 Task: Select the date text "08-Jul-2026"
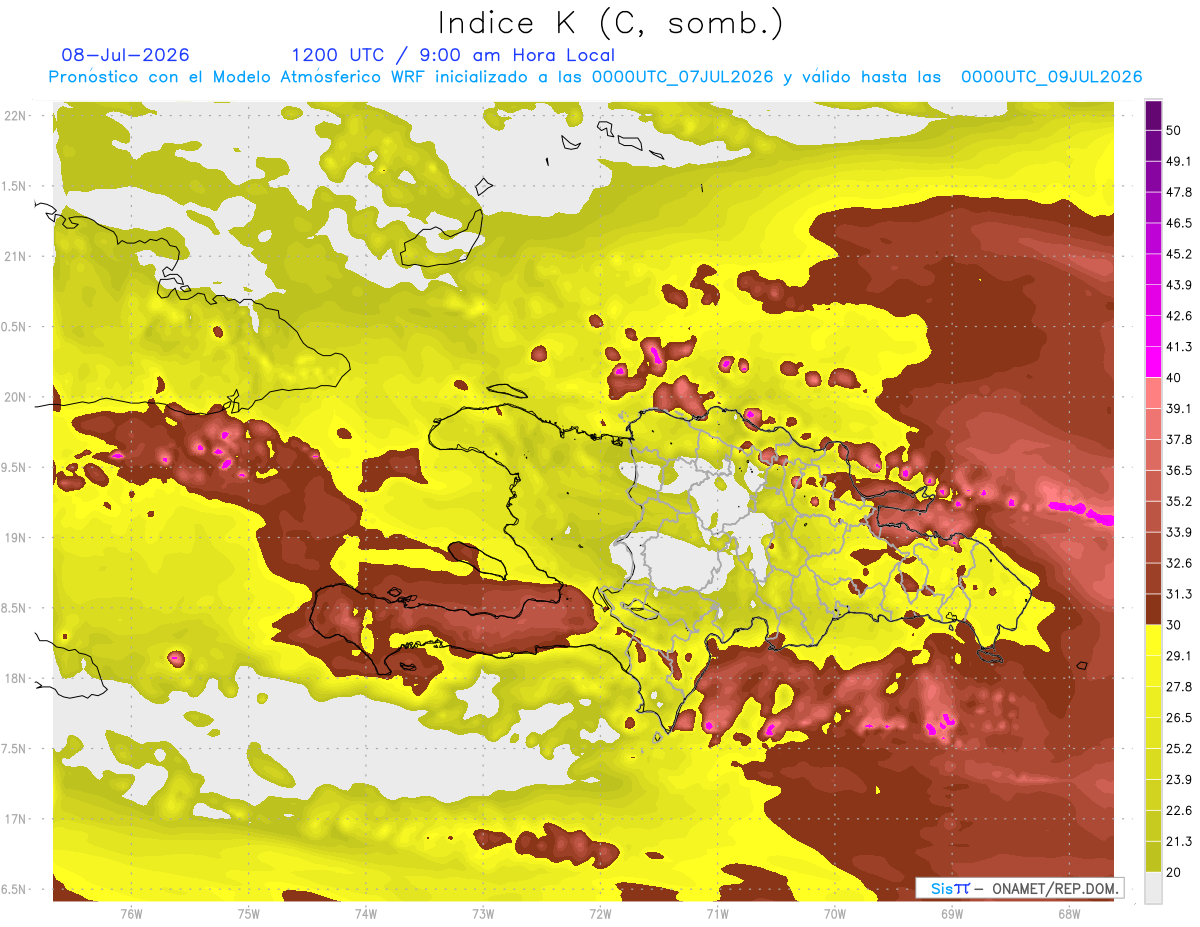click(x=125, y=55)
